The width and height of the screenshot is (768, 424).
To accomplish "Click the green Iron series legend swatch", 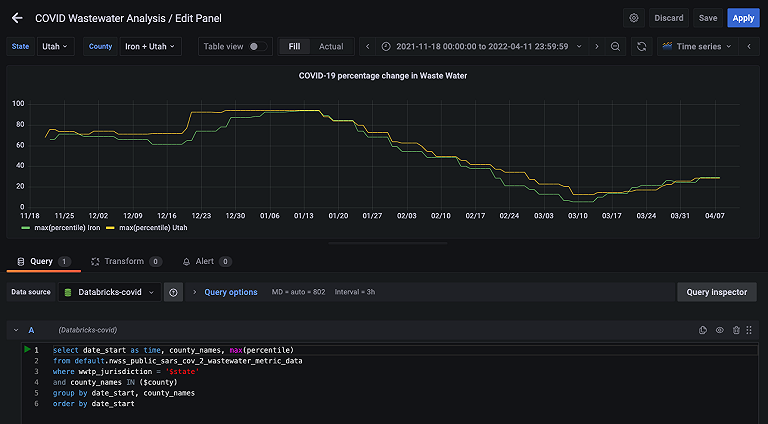I will [25, 228].
